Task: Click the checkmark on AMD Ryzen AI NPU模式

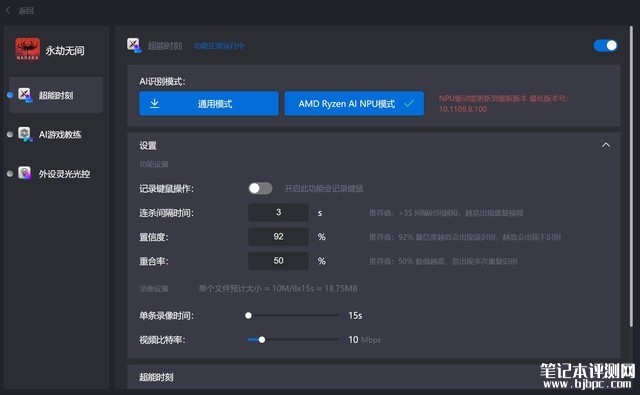Action: (409, 104)
